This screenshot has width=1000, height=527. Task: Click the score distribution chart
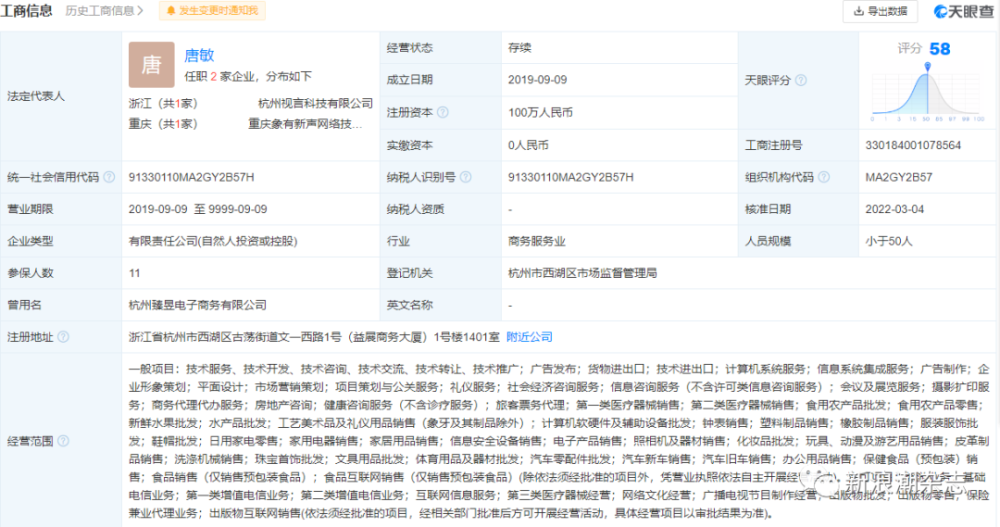[927, 93]
